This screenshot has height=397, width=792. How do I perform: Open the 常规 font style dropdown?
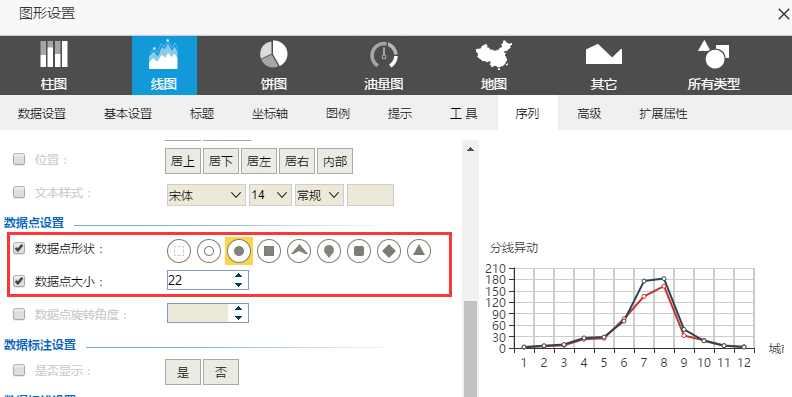[x=319, y=195]
